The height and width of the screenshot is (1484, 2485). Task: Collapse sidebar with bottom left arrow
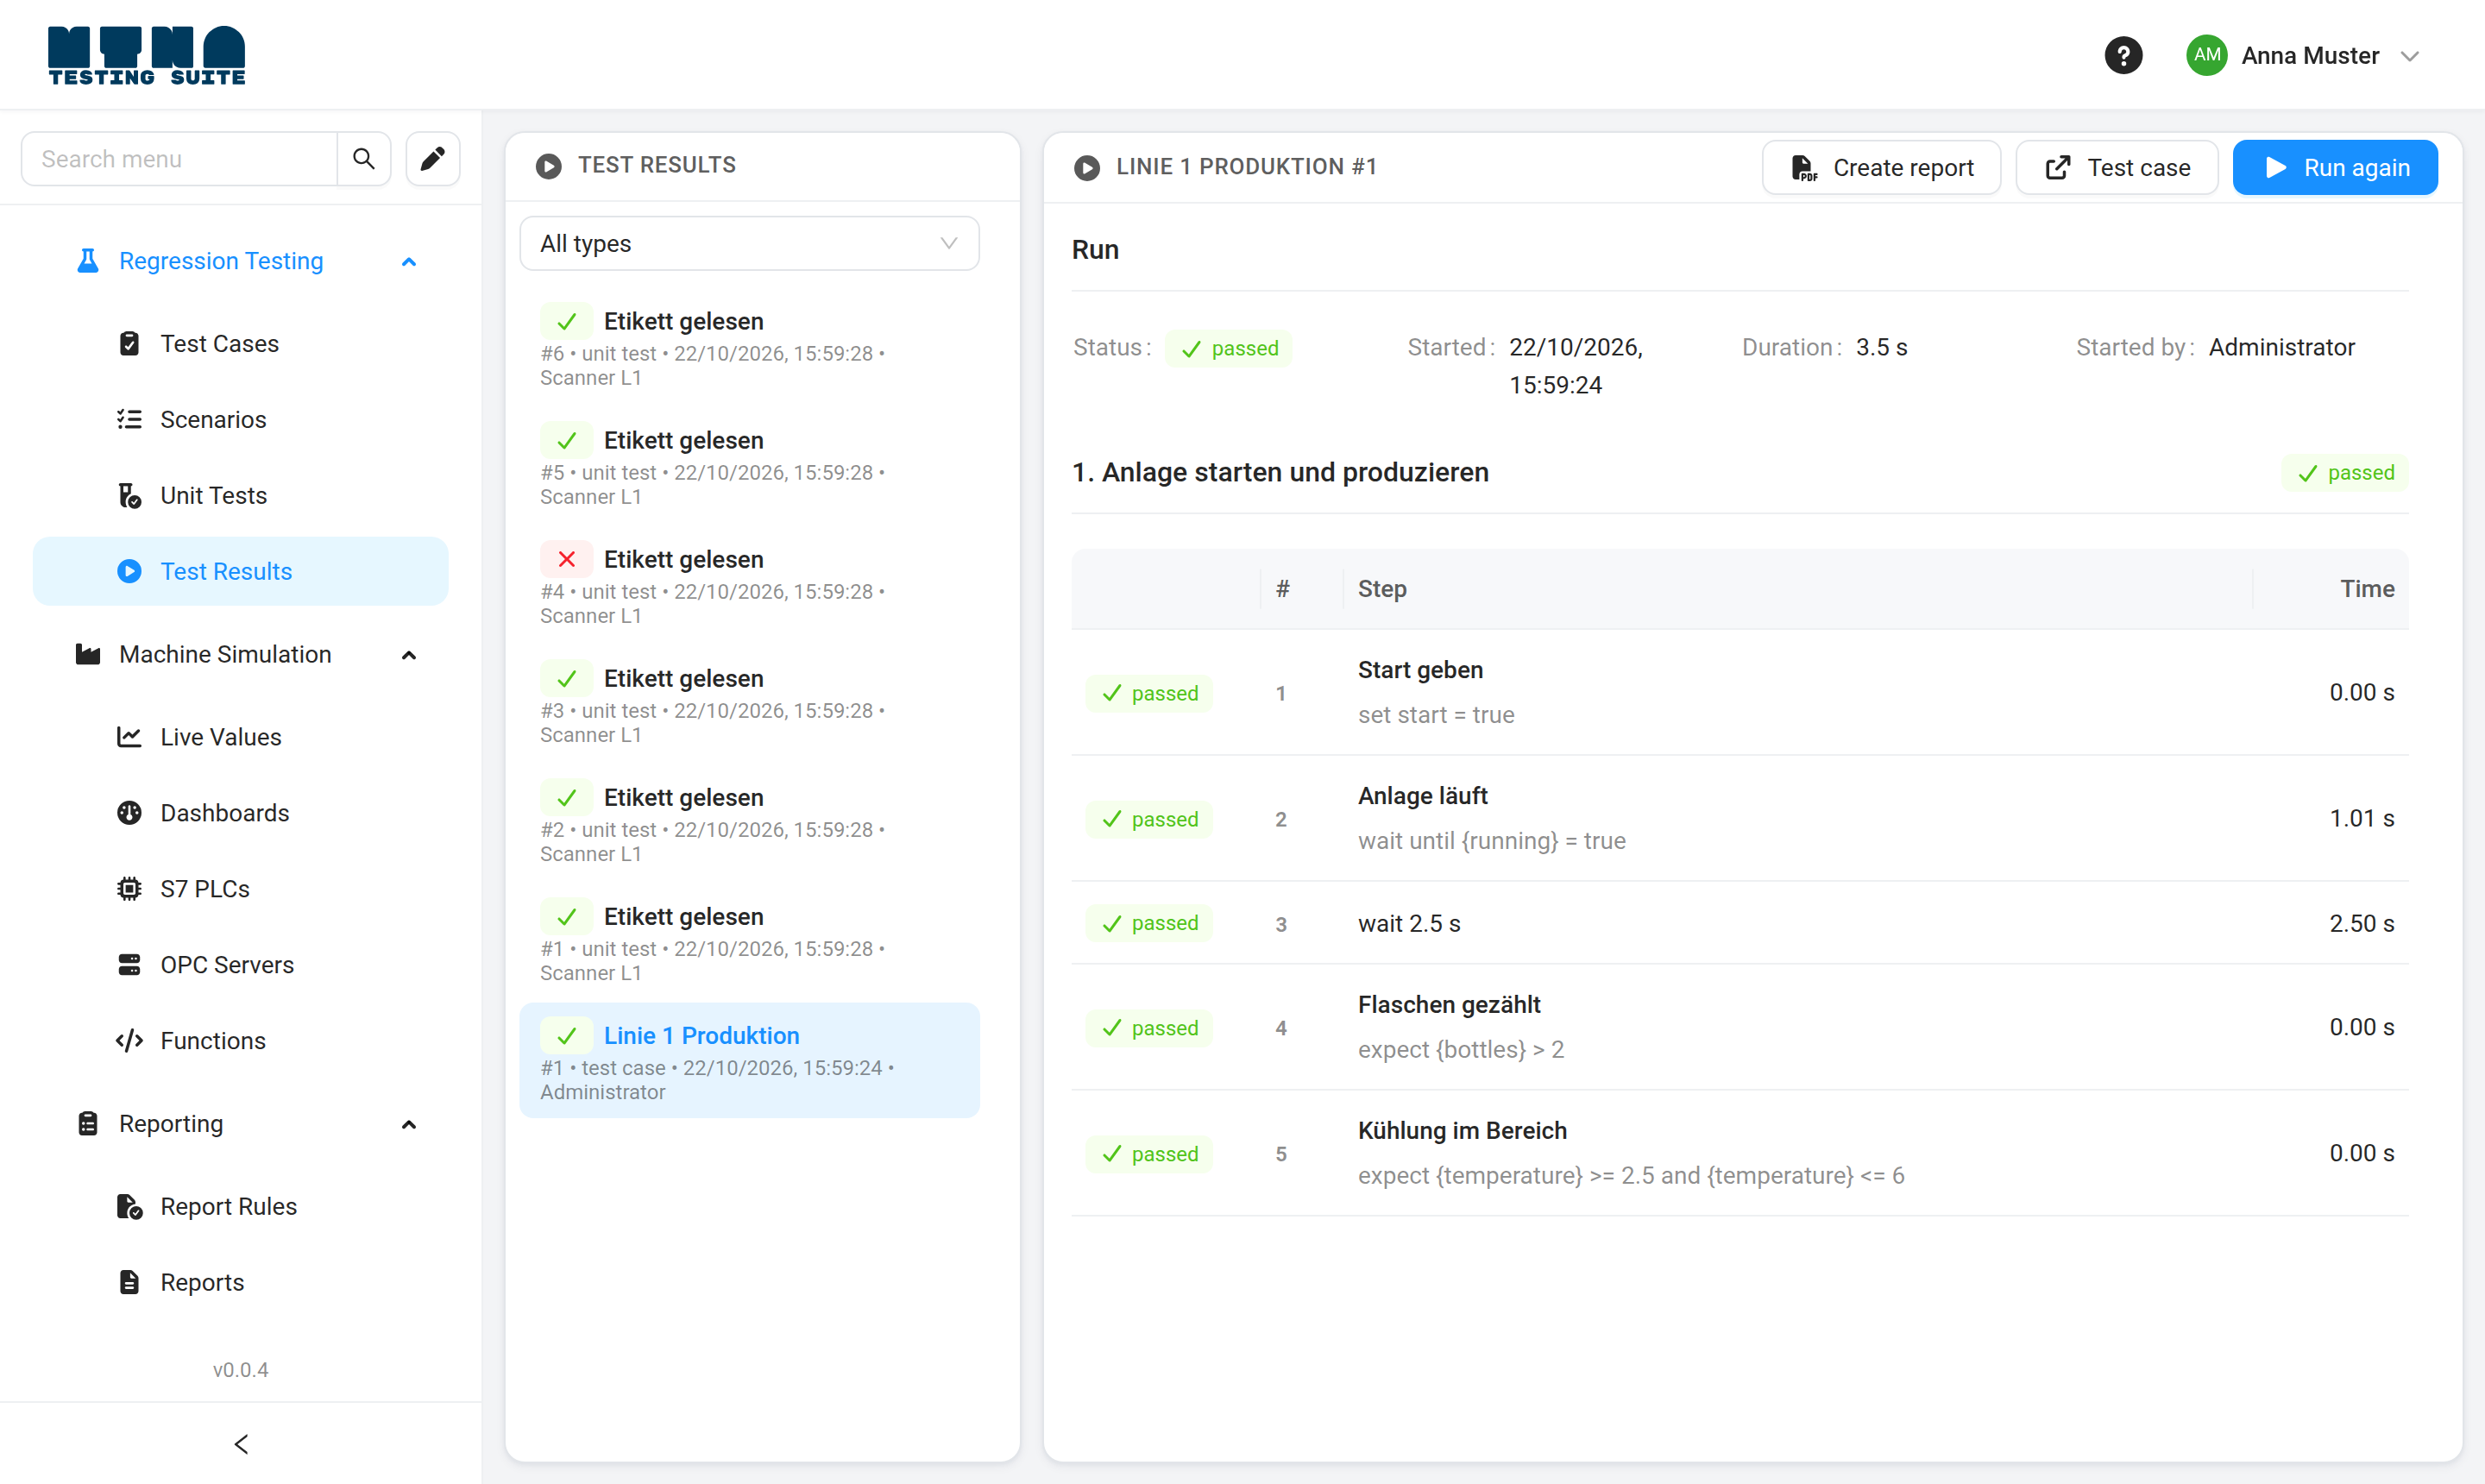tap(241, 1445)
